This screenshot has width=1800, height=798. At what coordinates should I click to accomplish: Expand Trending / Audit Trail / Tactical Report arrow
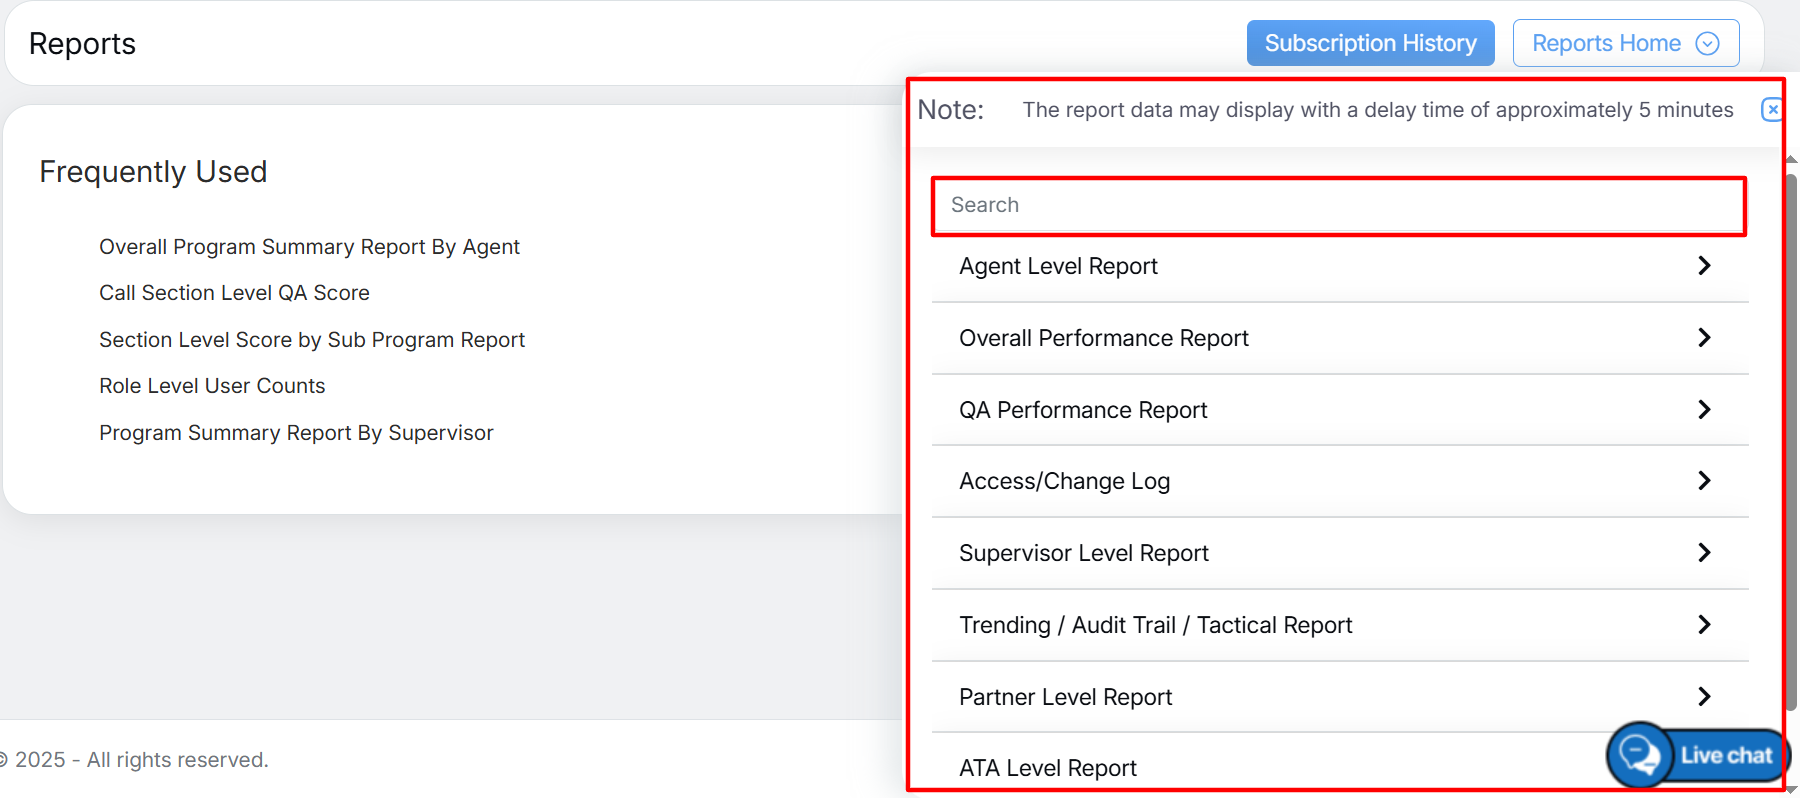(x=1704, y=625)
